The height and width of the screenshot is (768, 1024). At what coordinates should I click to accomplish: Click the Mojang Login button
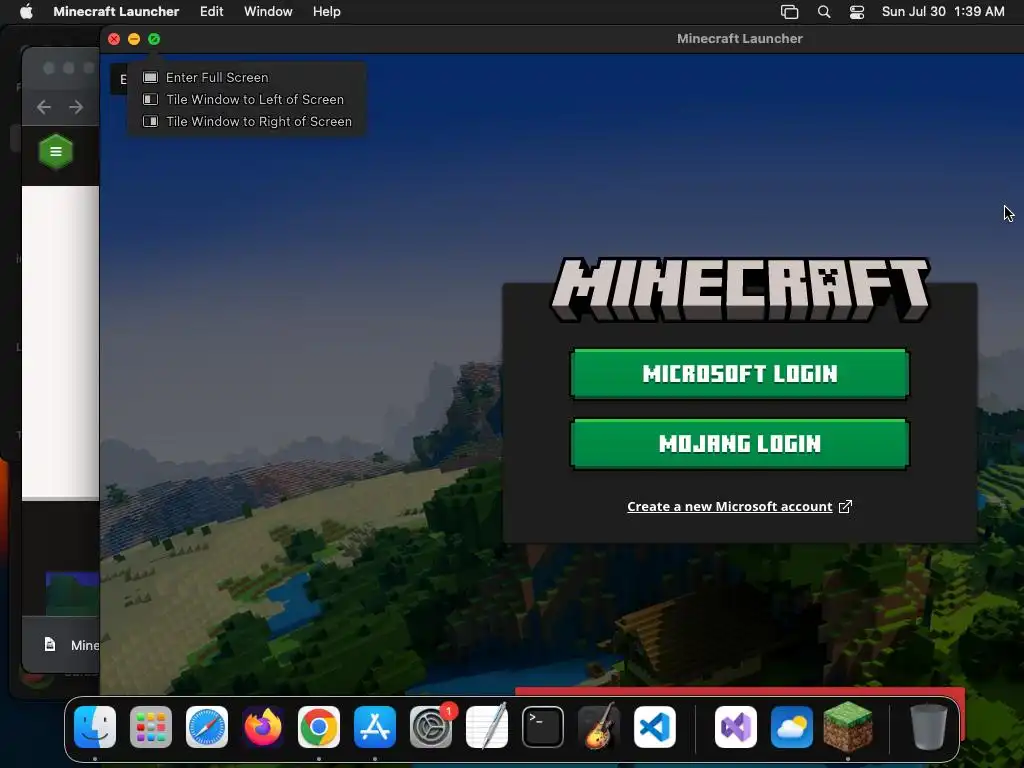[740, 444]
